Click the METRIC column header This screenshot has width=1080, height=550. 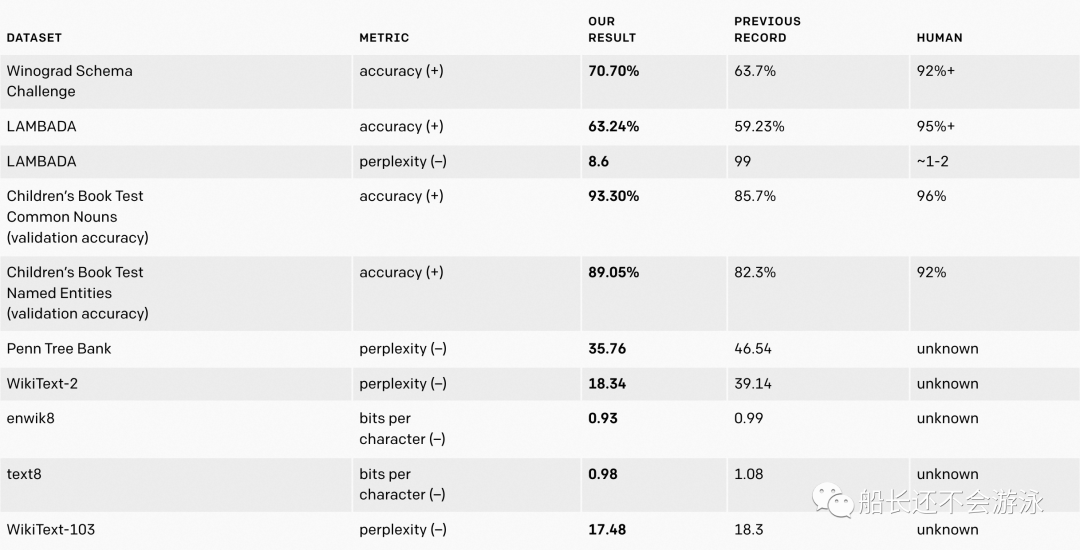click(384, 38)
